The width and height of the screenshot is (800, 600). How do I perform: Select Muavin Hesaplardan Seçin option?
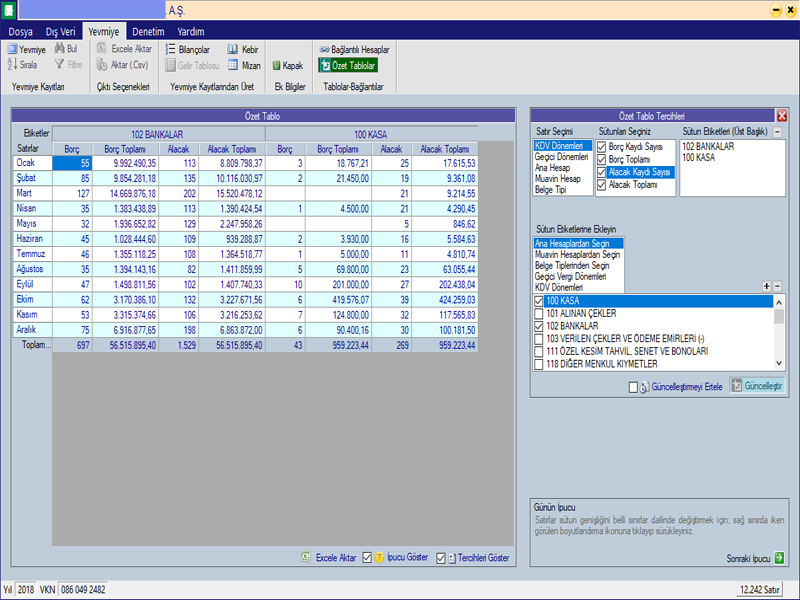(x=578, y=255)
